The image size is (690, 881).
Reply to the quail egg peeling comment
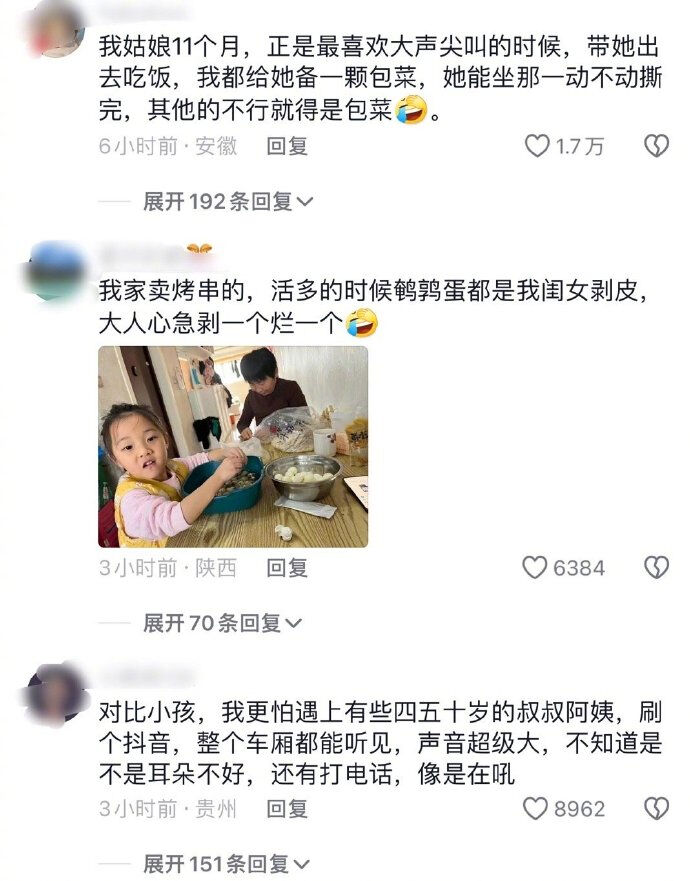(287, 567)
